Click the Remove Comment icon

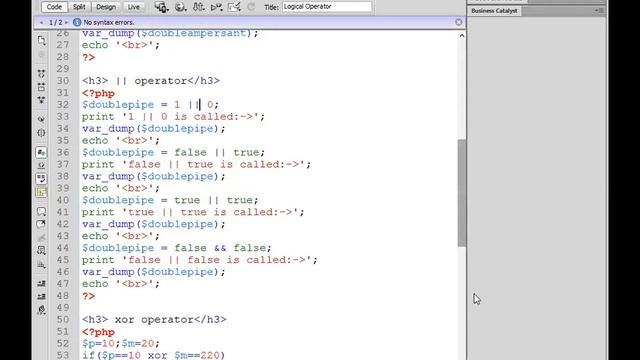pyautogui.click(x=41, y=224)
